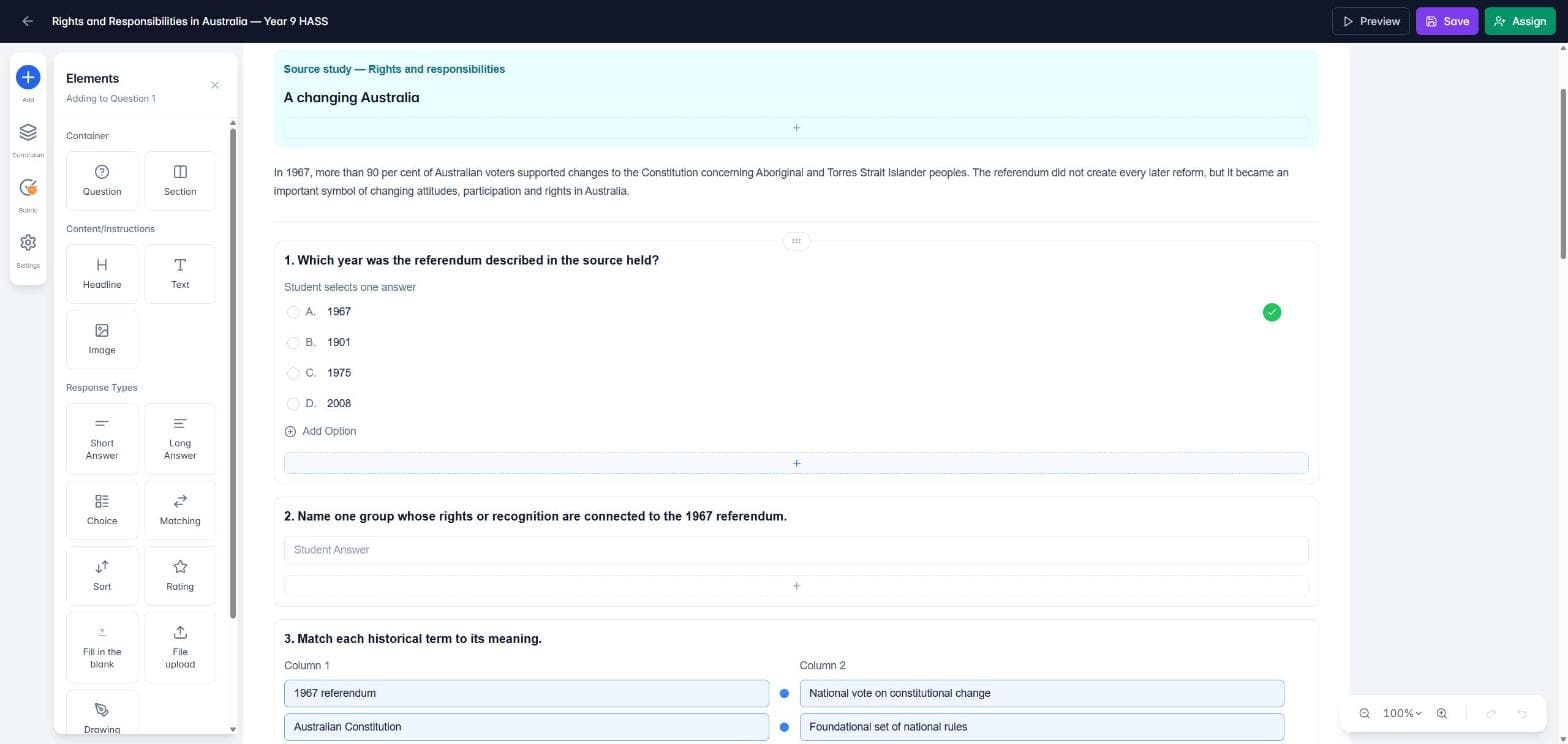Open the Settings sidebar panel
The height and width of the screenshot is (744, 1568).
[x=28, y=249]
